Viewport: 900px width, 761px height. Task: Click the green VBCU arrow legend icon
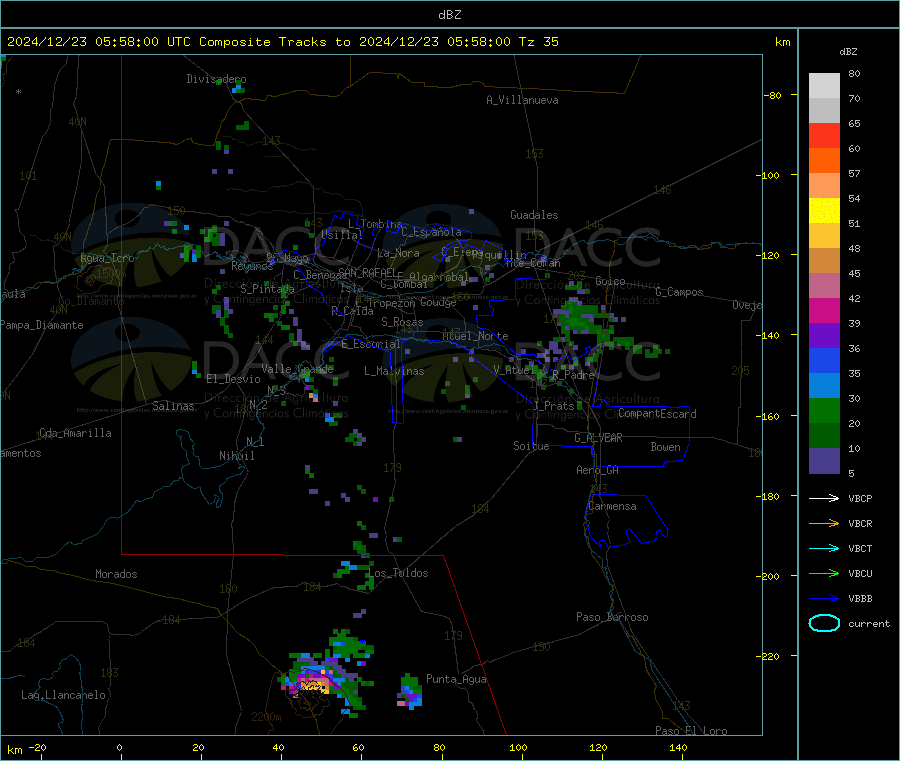click(824, 573)
